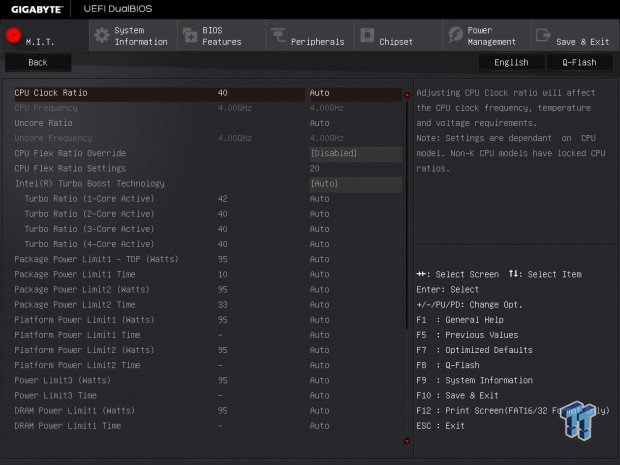
Task: Go to Power Management tab
Action: (x=486, y=35)
